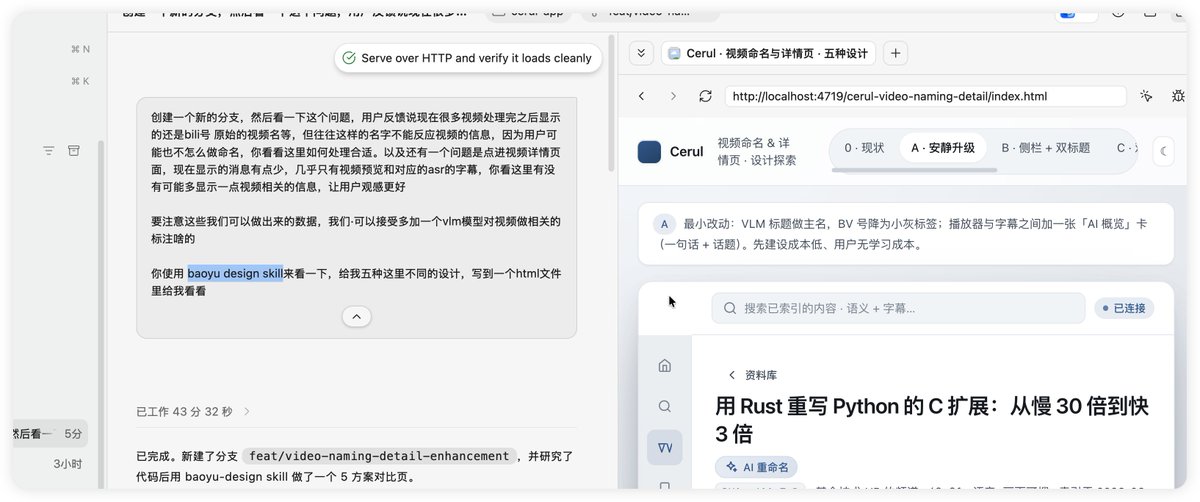Click the video title 用 Rust 重写 Python

click(x=932, y=420)
